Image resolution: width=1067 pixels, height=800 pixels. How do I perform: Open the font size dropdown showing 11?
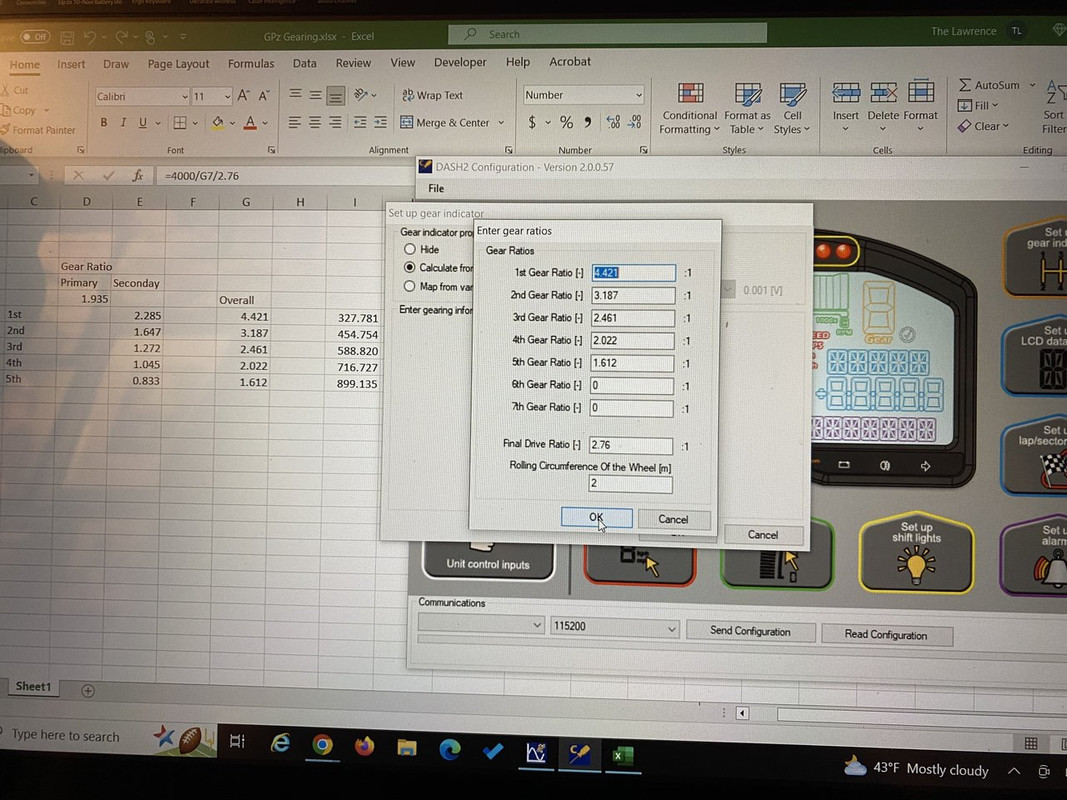(227, 97)
